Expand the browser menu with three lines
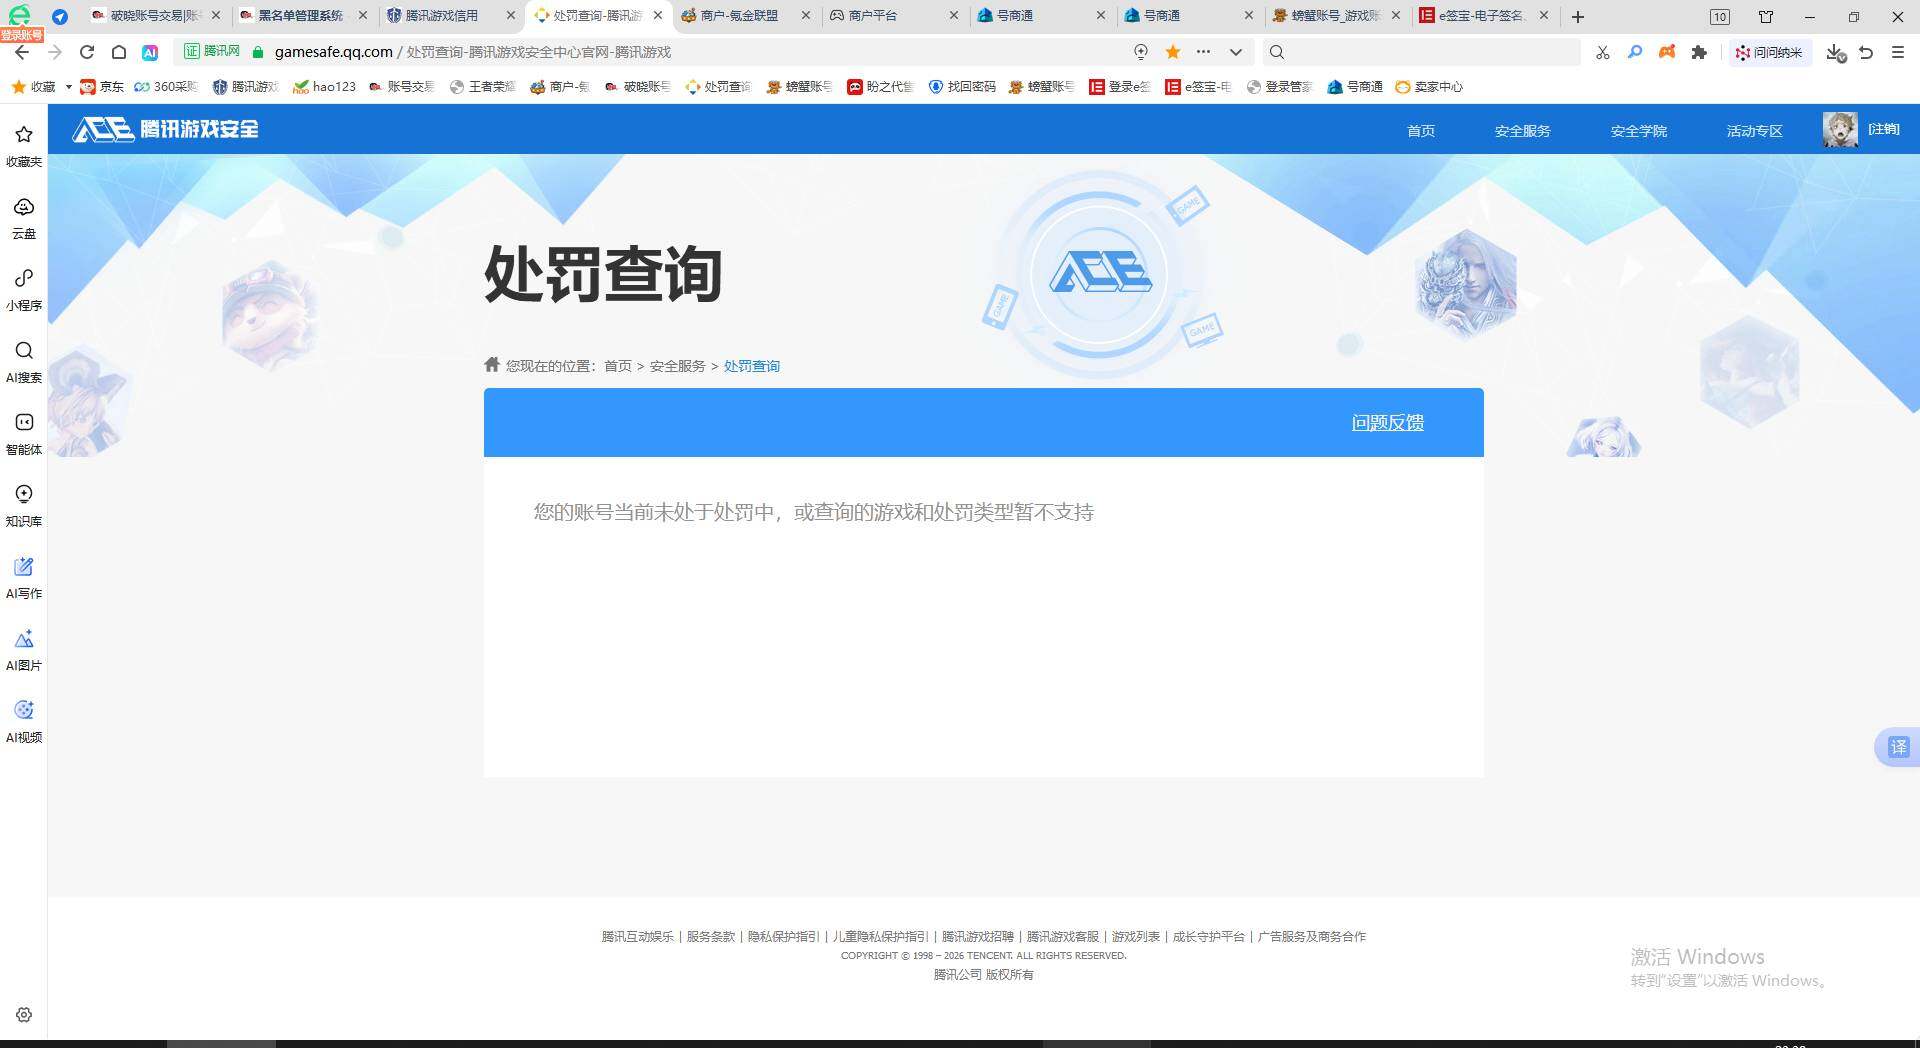This screenshot has height=1048, width=1920. (x=1897, y=52)
